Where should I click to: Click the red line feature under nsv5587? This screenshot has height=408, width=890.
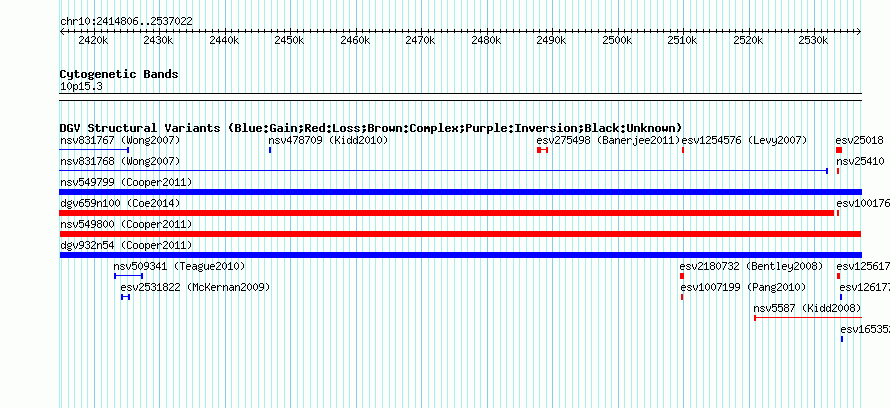[808, 318]
